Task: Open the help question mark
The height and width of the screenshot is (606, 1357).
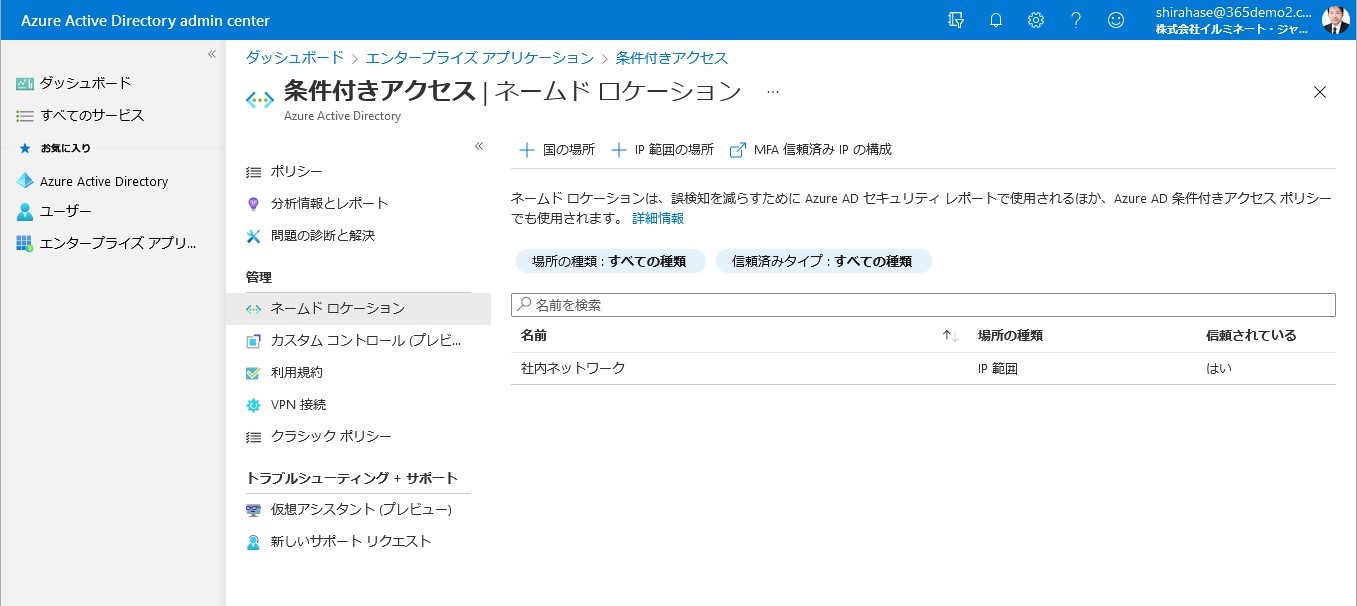Action: [1076, 20]
